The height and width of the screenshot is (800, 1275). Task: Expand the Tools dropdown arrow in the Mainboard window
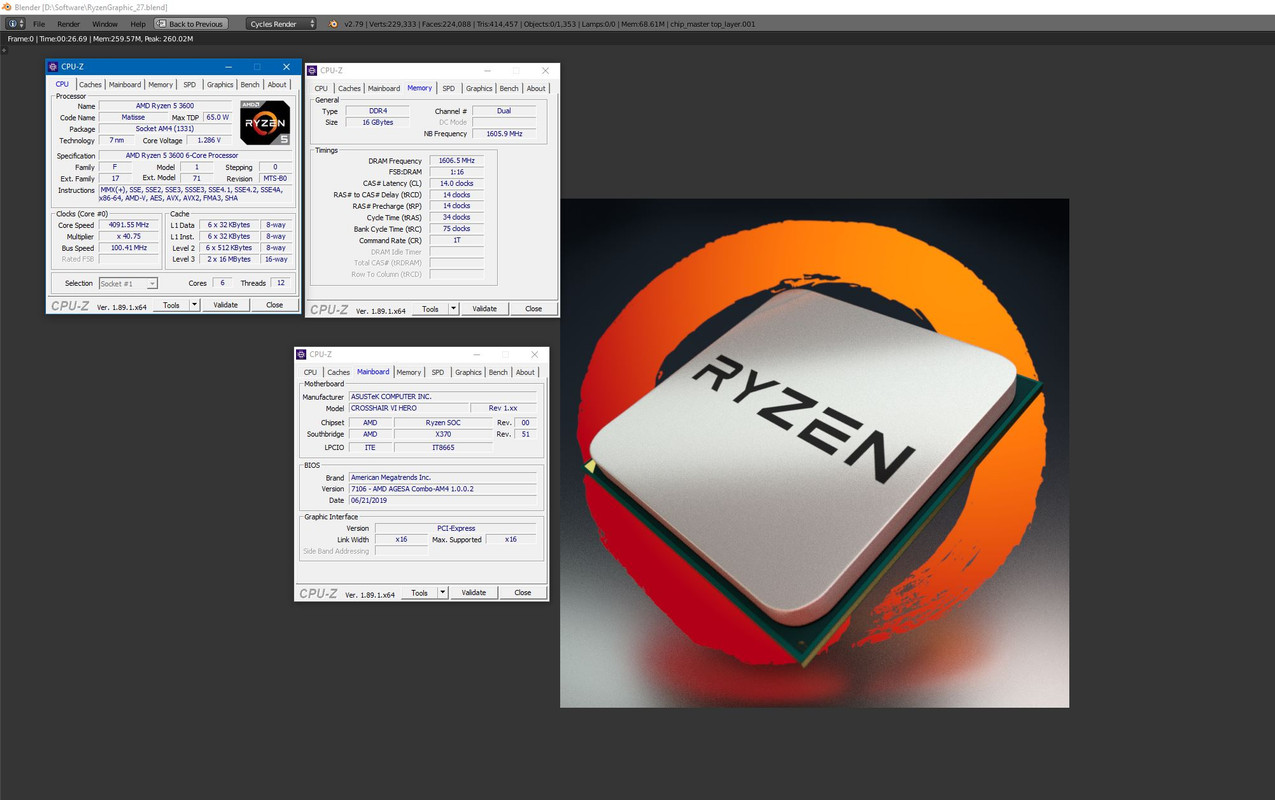pyautogui.click(x=443, y=593)
